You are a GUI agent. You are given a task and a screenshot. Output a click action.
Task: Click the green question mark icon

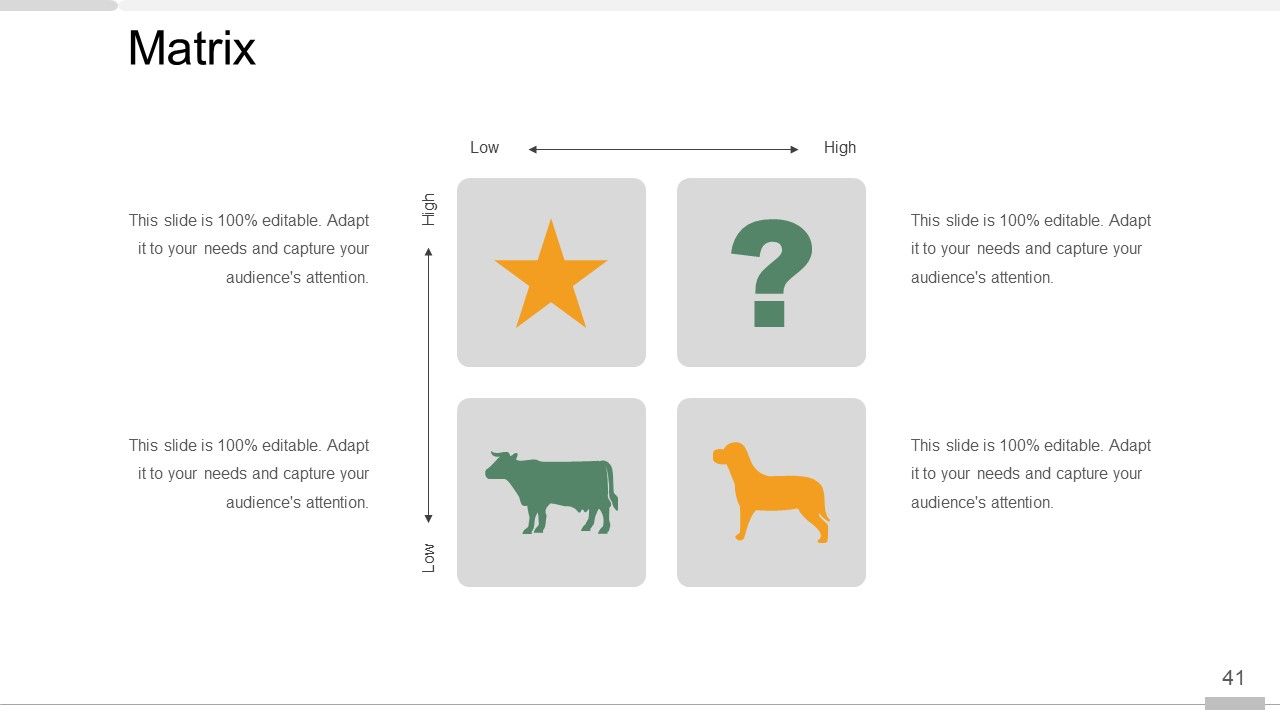[771, 272]
